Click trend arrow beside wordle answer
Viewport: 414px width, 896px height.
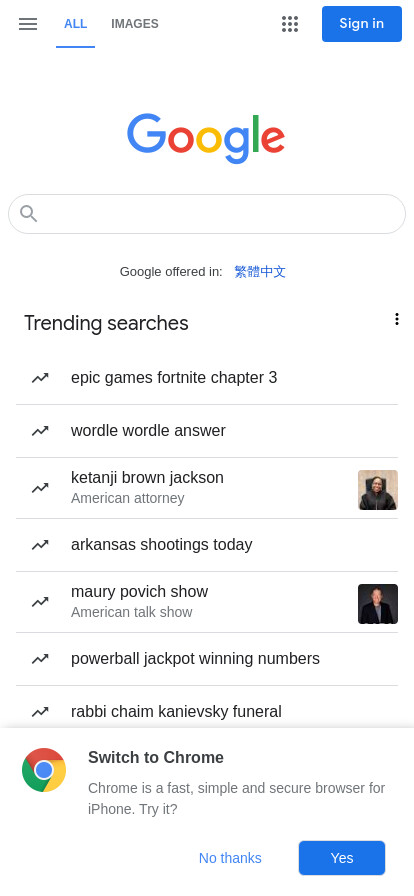pos(40,431)
